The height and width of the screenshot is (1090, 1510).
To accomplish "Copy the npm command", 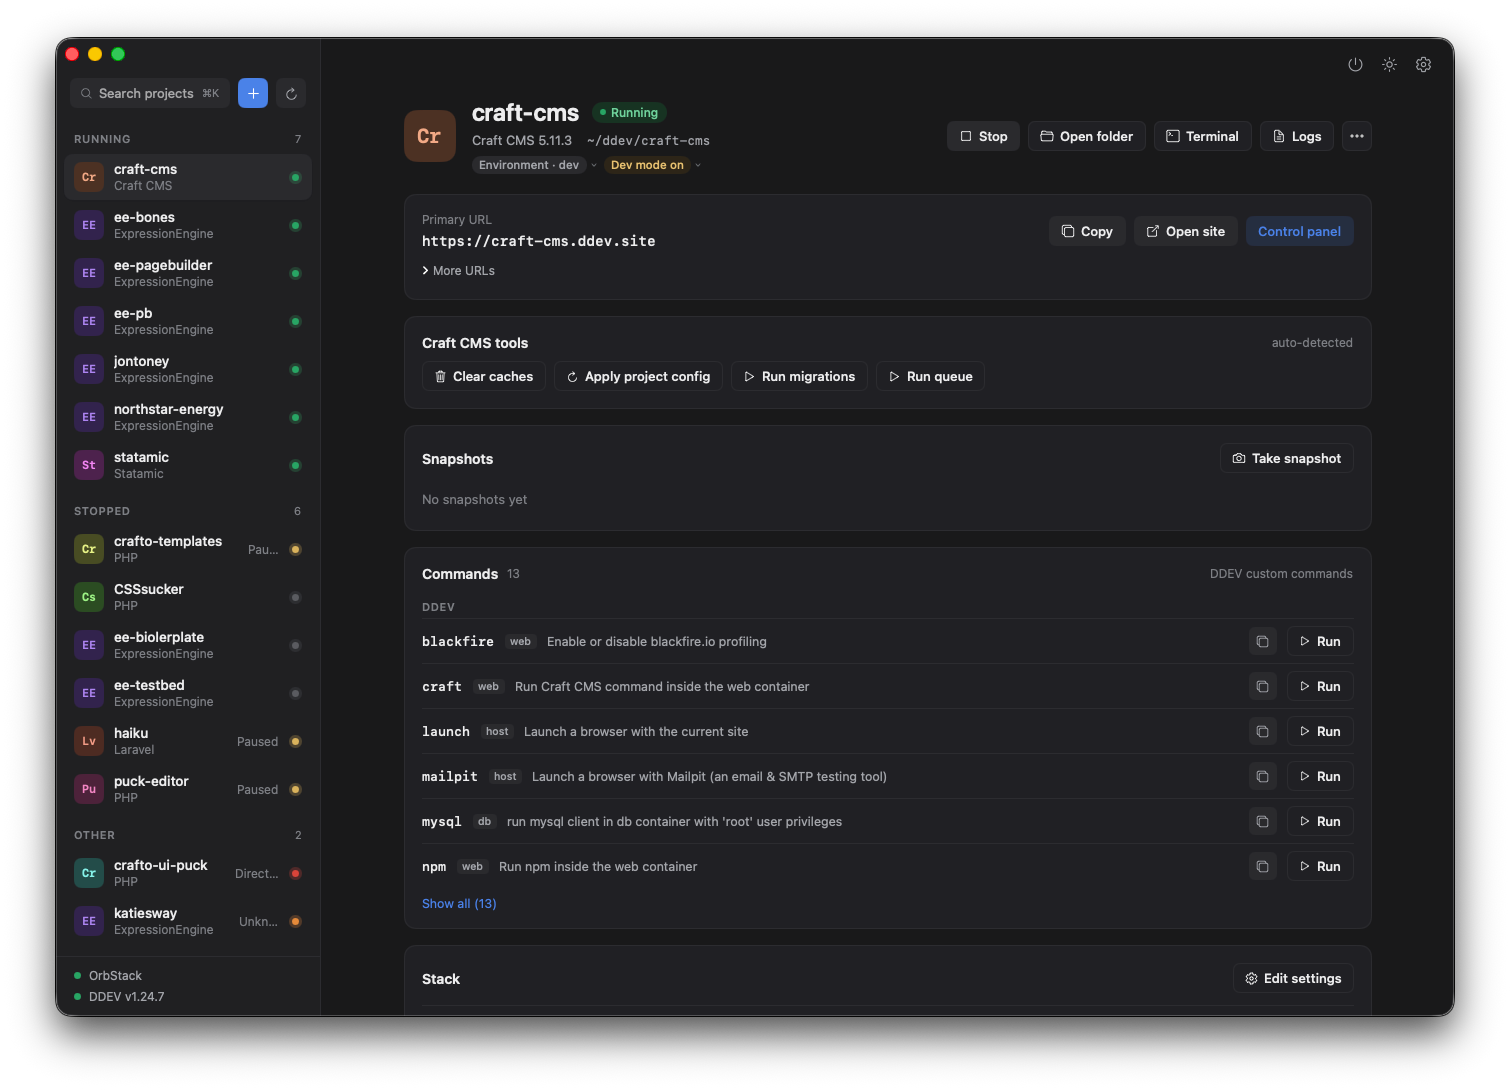I will 1262,866.
